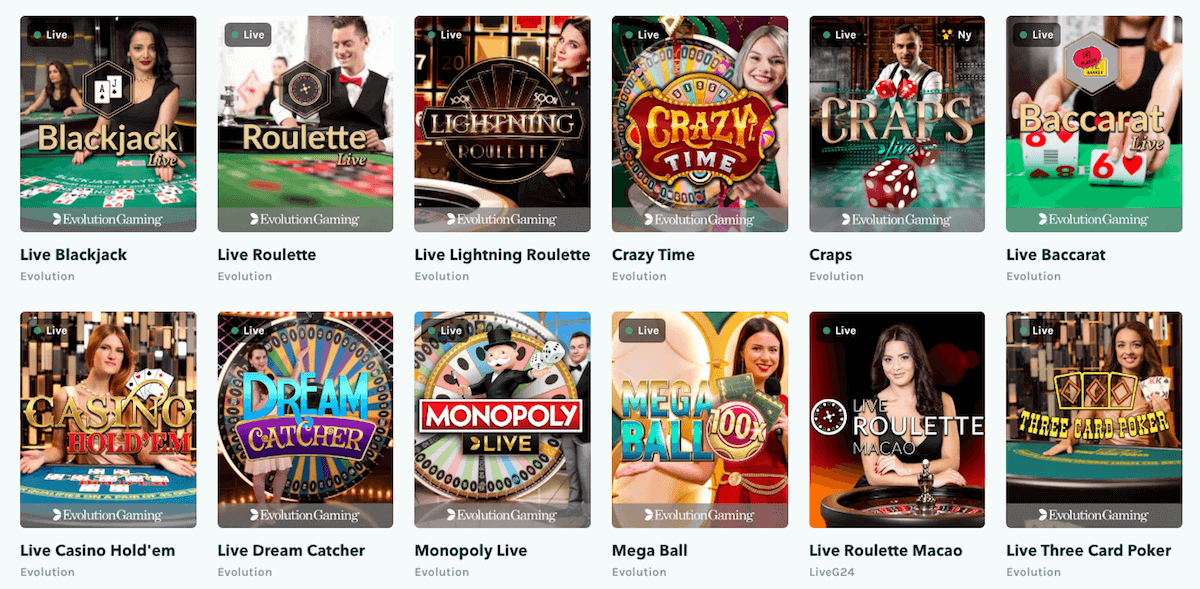Open the Dream Catcher game tile
Screen dimensions: 1200x589
point(305,420)
